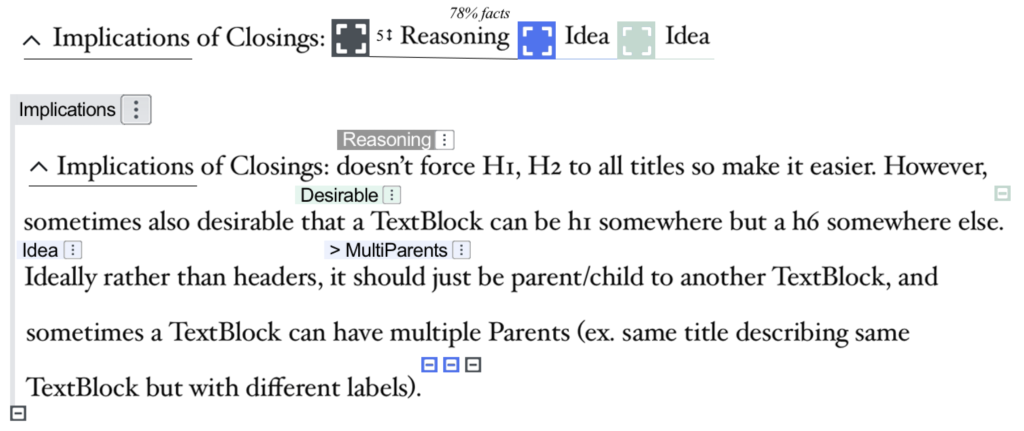This screenshot has width=1024, height=431.
Task: Open the Reasoning tag three-dot menu
Action: click(x=444, y=140)
